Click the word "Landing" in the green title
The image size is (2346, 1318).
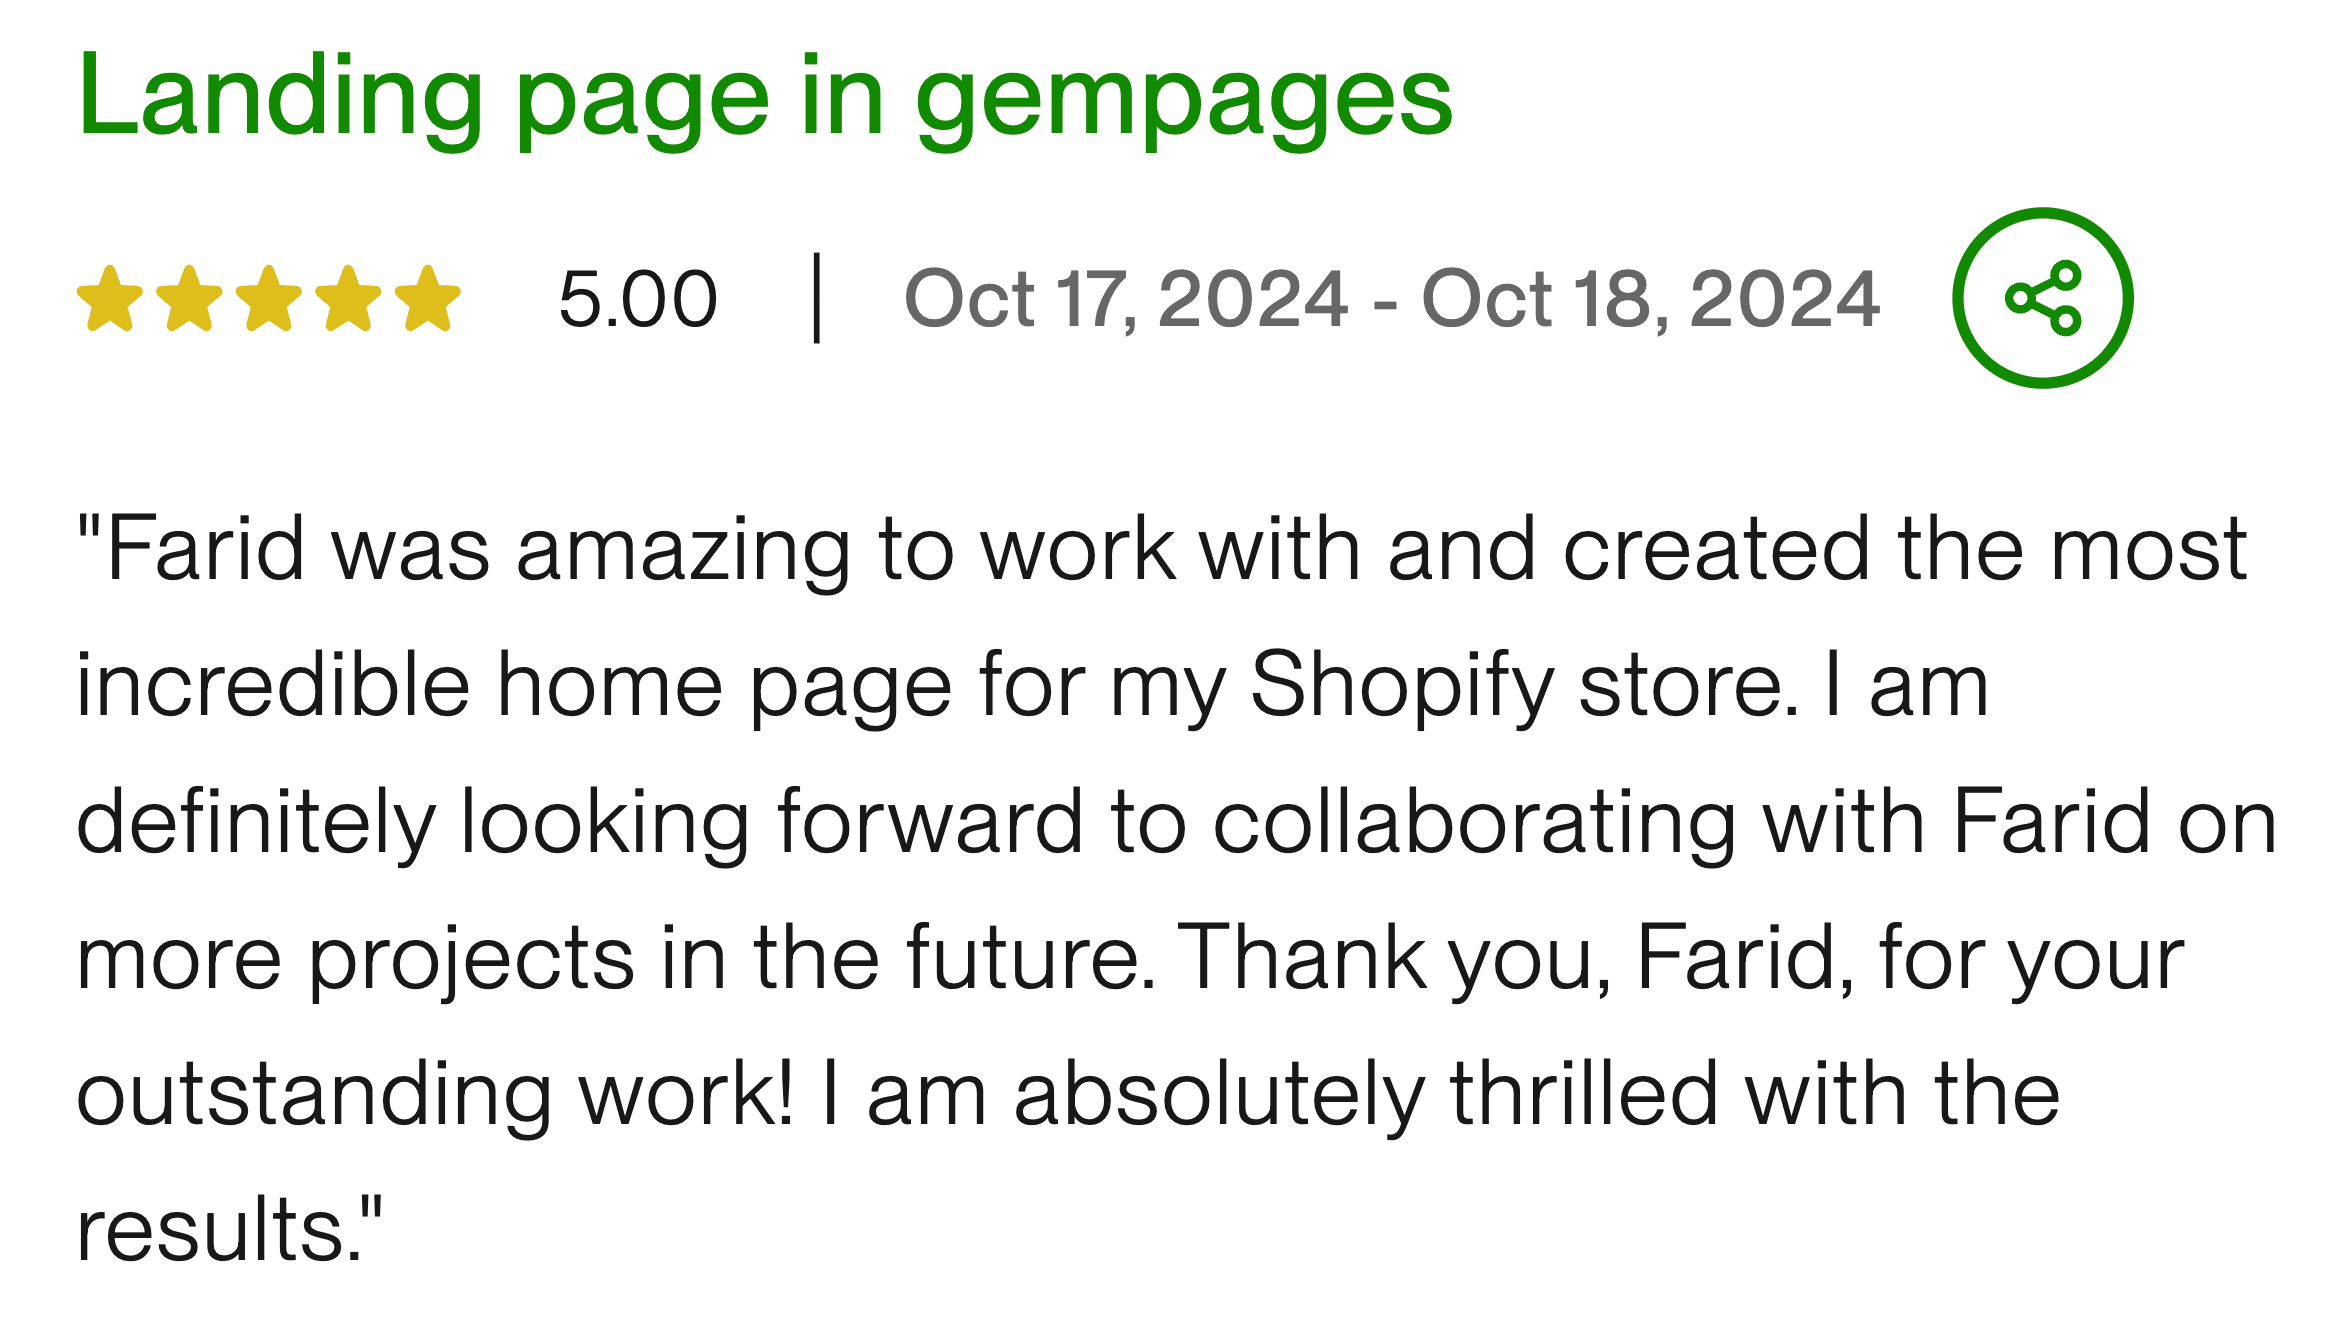pyautogui.click(x=280, y=98)
